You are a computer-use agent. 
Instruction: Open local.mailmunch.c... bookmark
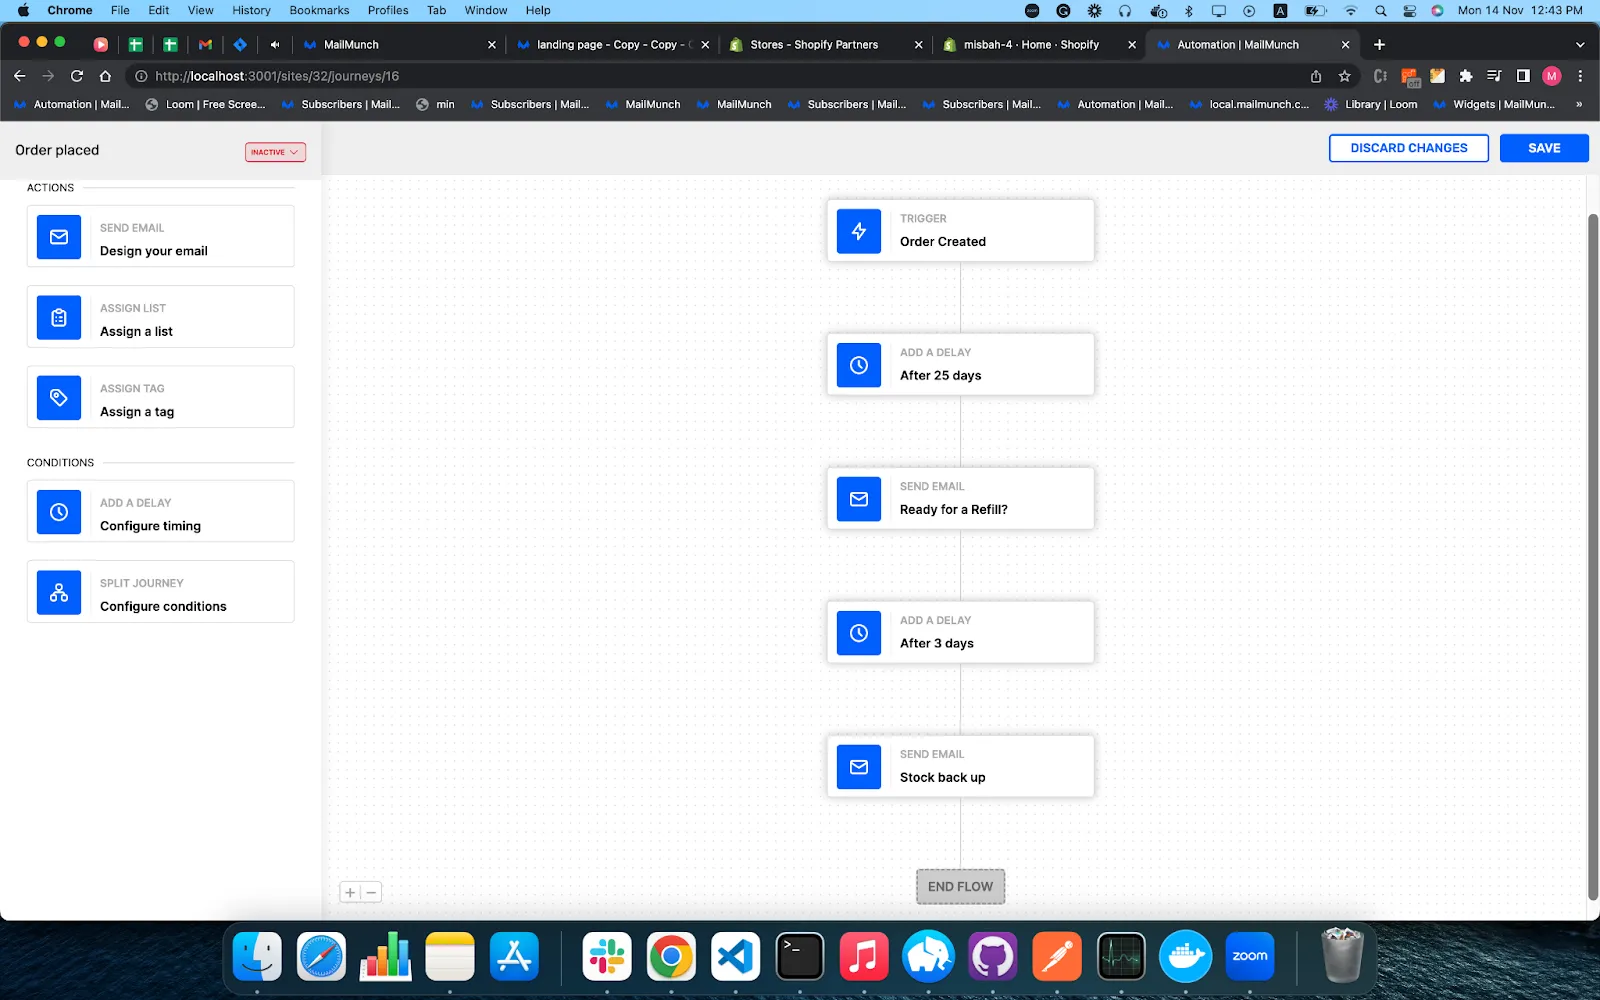(1249, 104)
